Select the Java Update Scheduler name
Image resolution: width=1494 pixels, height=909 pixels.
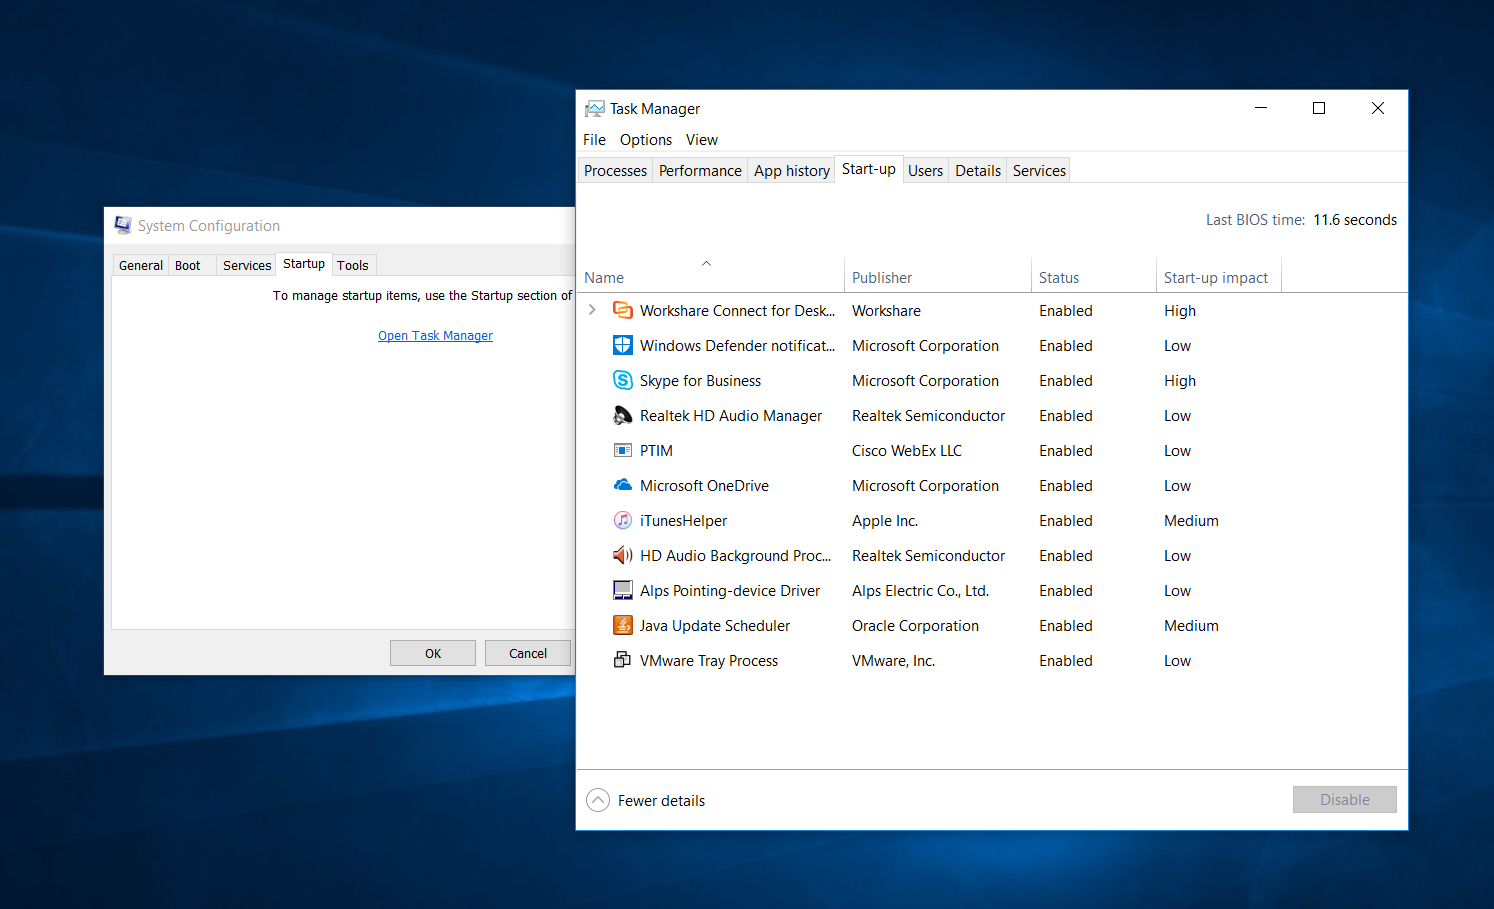click(715, 626)
